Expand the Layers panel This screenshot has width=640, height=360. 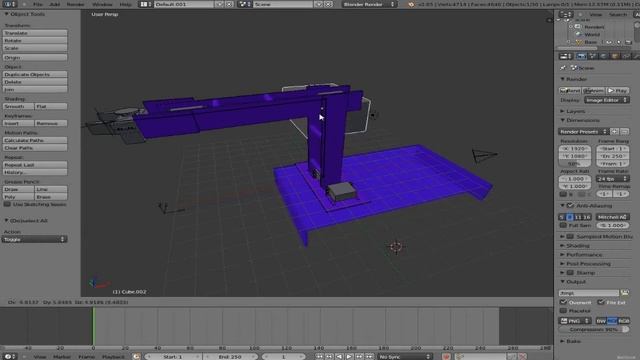point(576,111)
